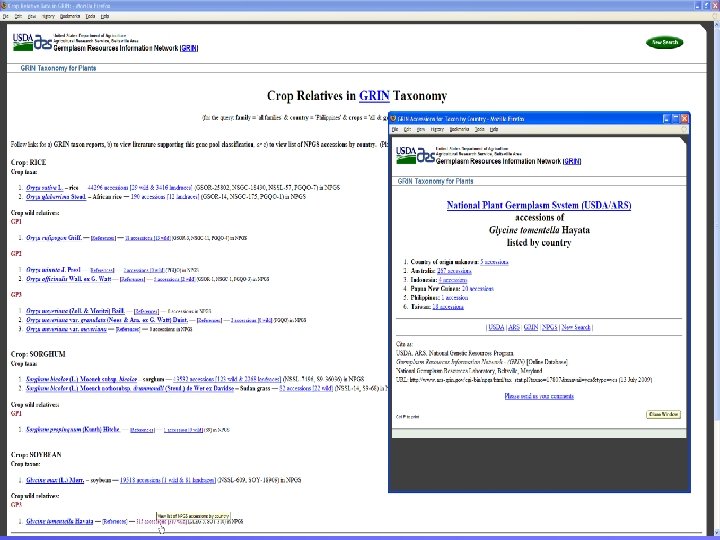Click Please send us your comments link
720x540 pixels.
pos(539,396)
